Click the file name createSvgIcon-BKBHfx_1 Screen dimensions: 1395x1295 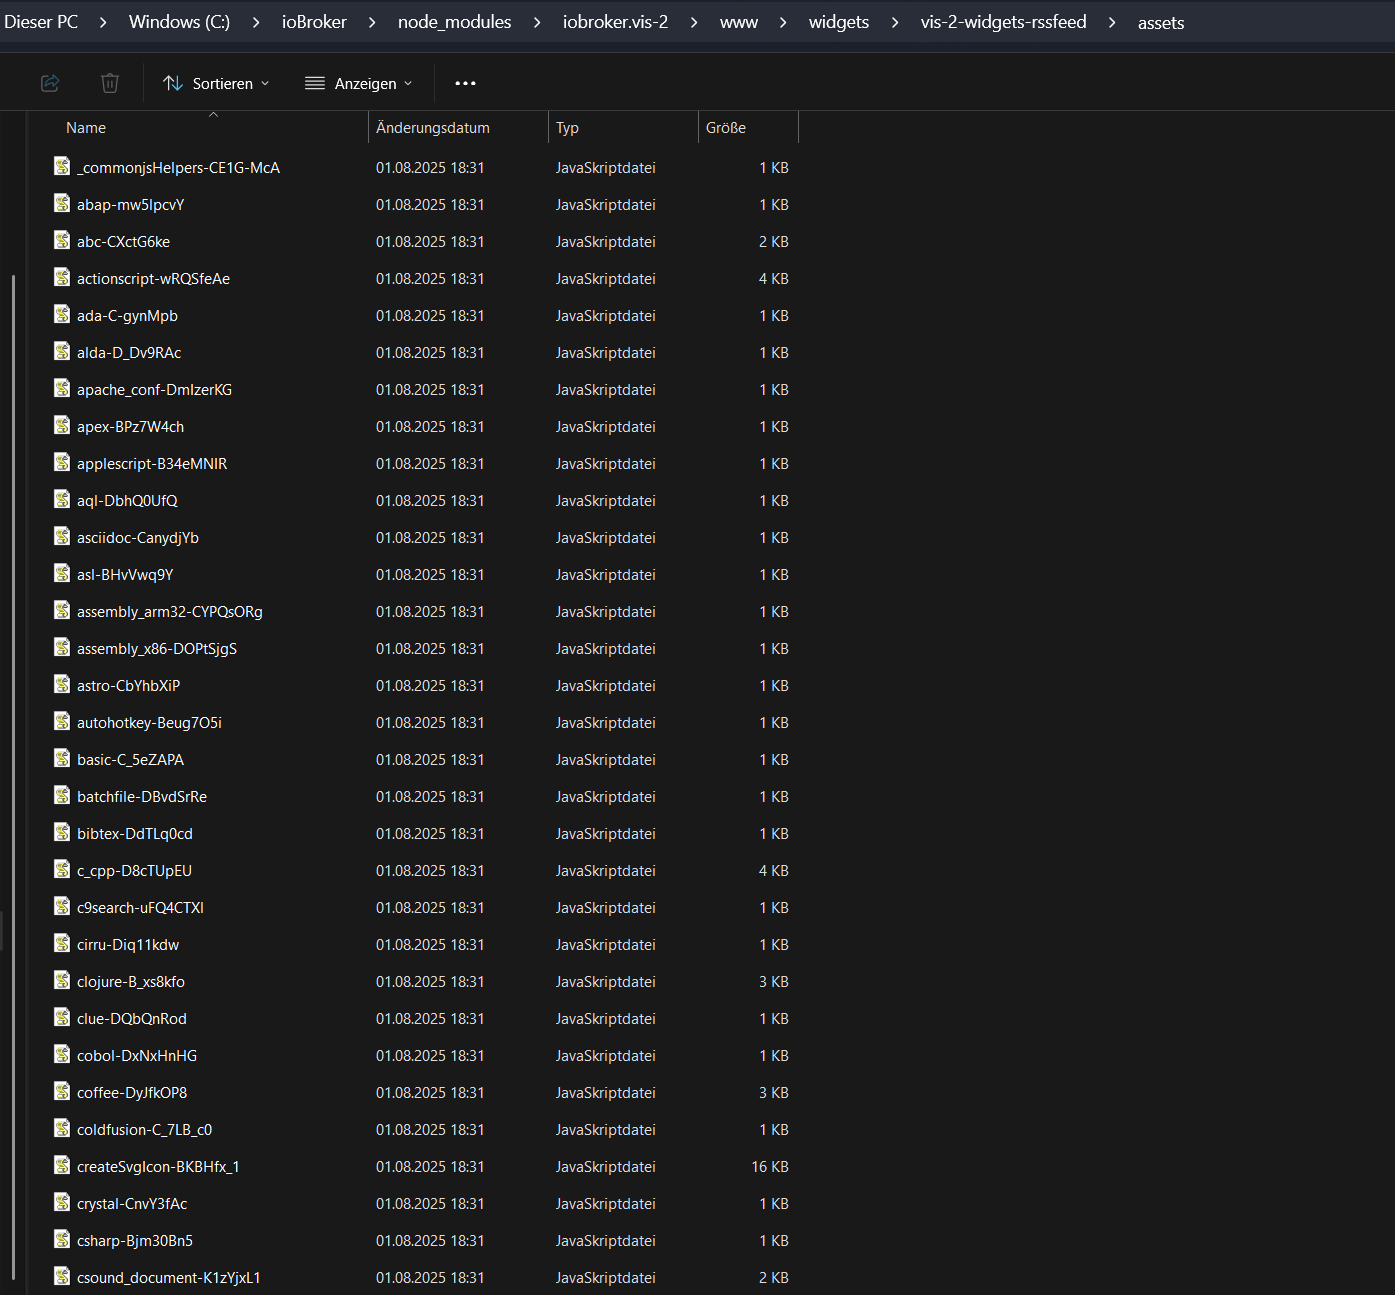pyautogui.click(x=158, y=1167)
